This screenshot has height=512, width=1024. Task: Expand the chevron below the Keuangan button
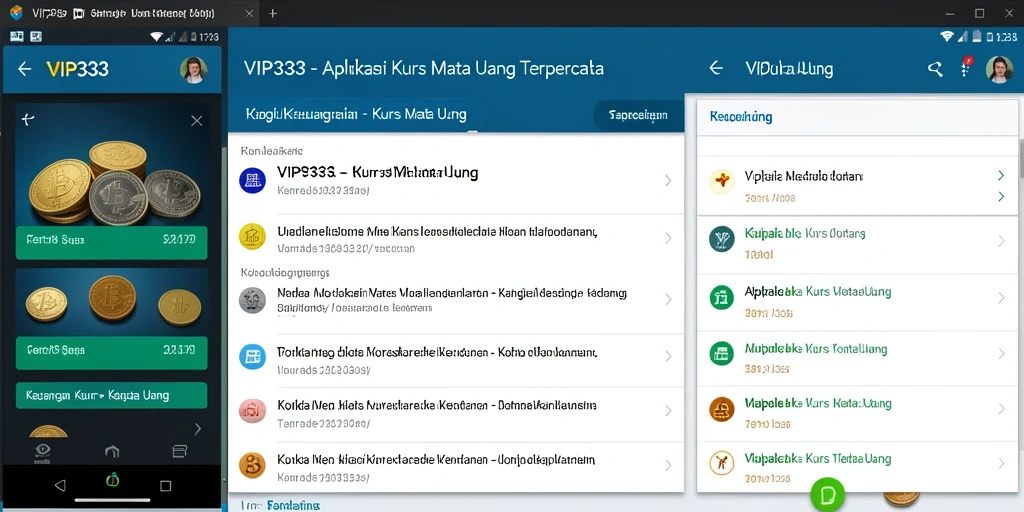pos(198,428)
